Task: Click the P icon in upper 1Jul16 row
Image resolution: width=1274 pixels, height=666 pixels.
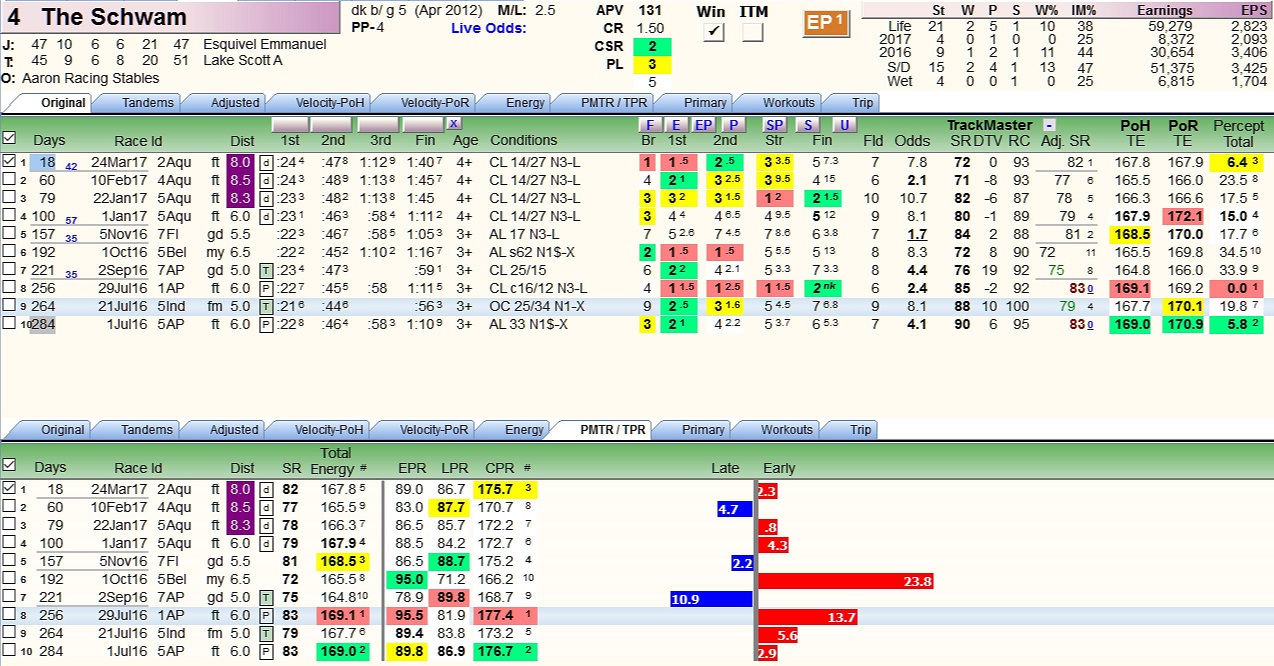Action: tap(266, 324)
